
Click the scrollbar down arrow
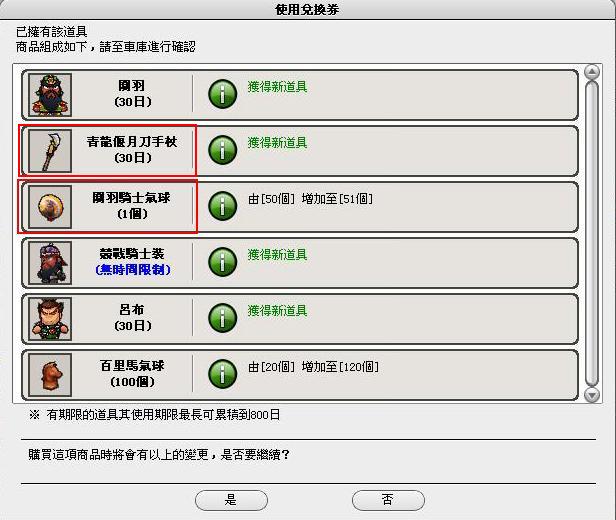click(x=592, y=395)
